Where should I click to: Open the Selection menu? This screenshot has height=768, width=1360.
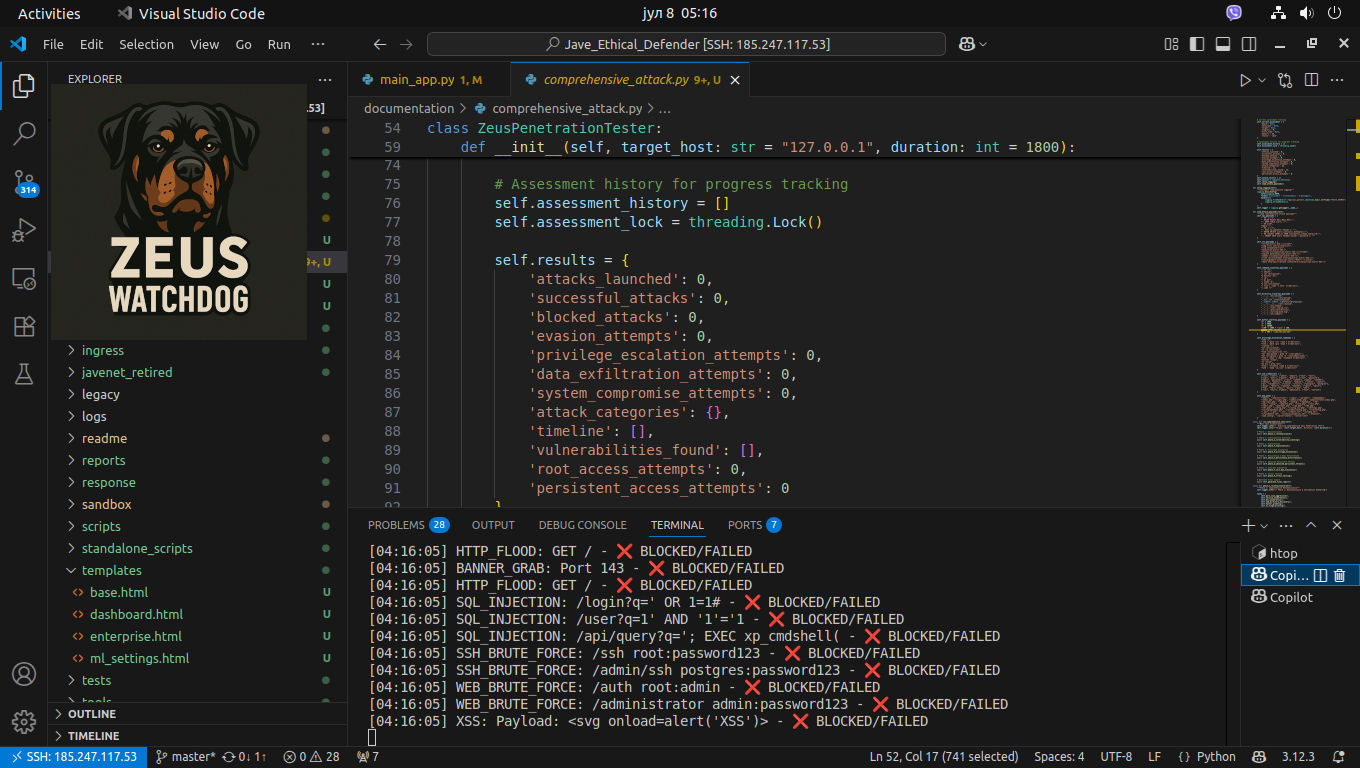coord(146,44)
